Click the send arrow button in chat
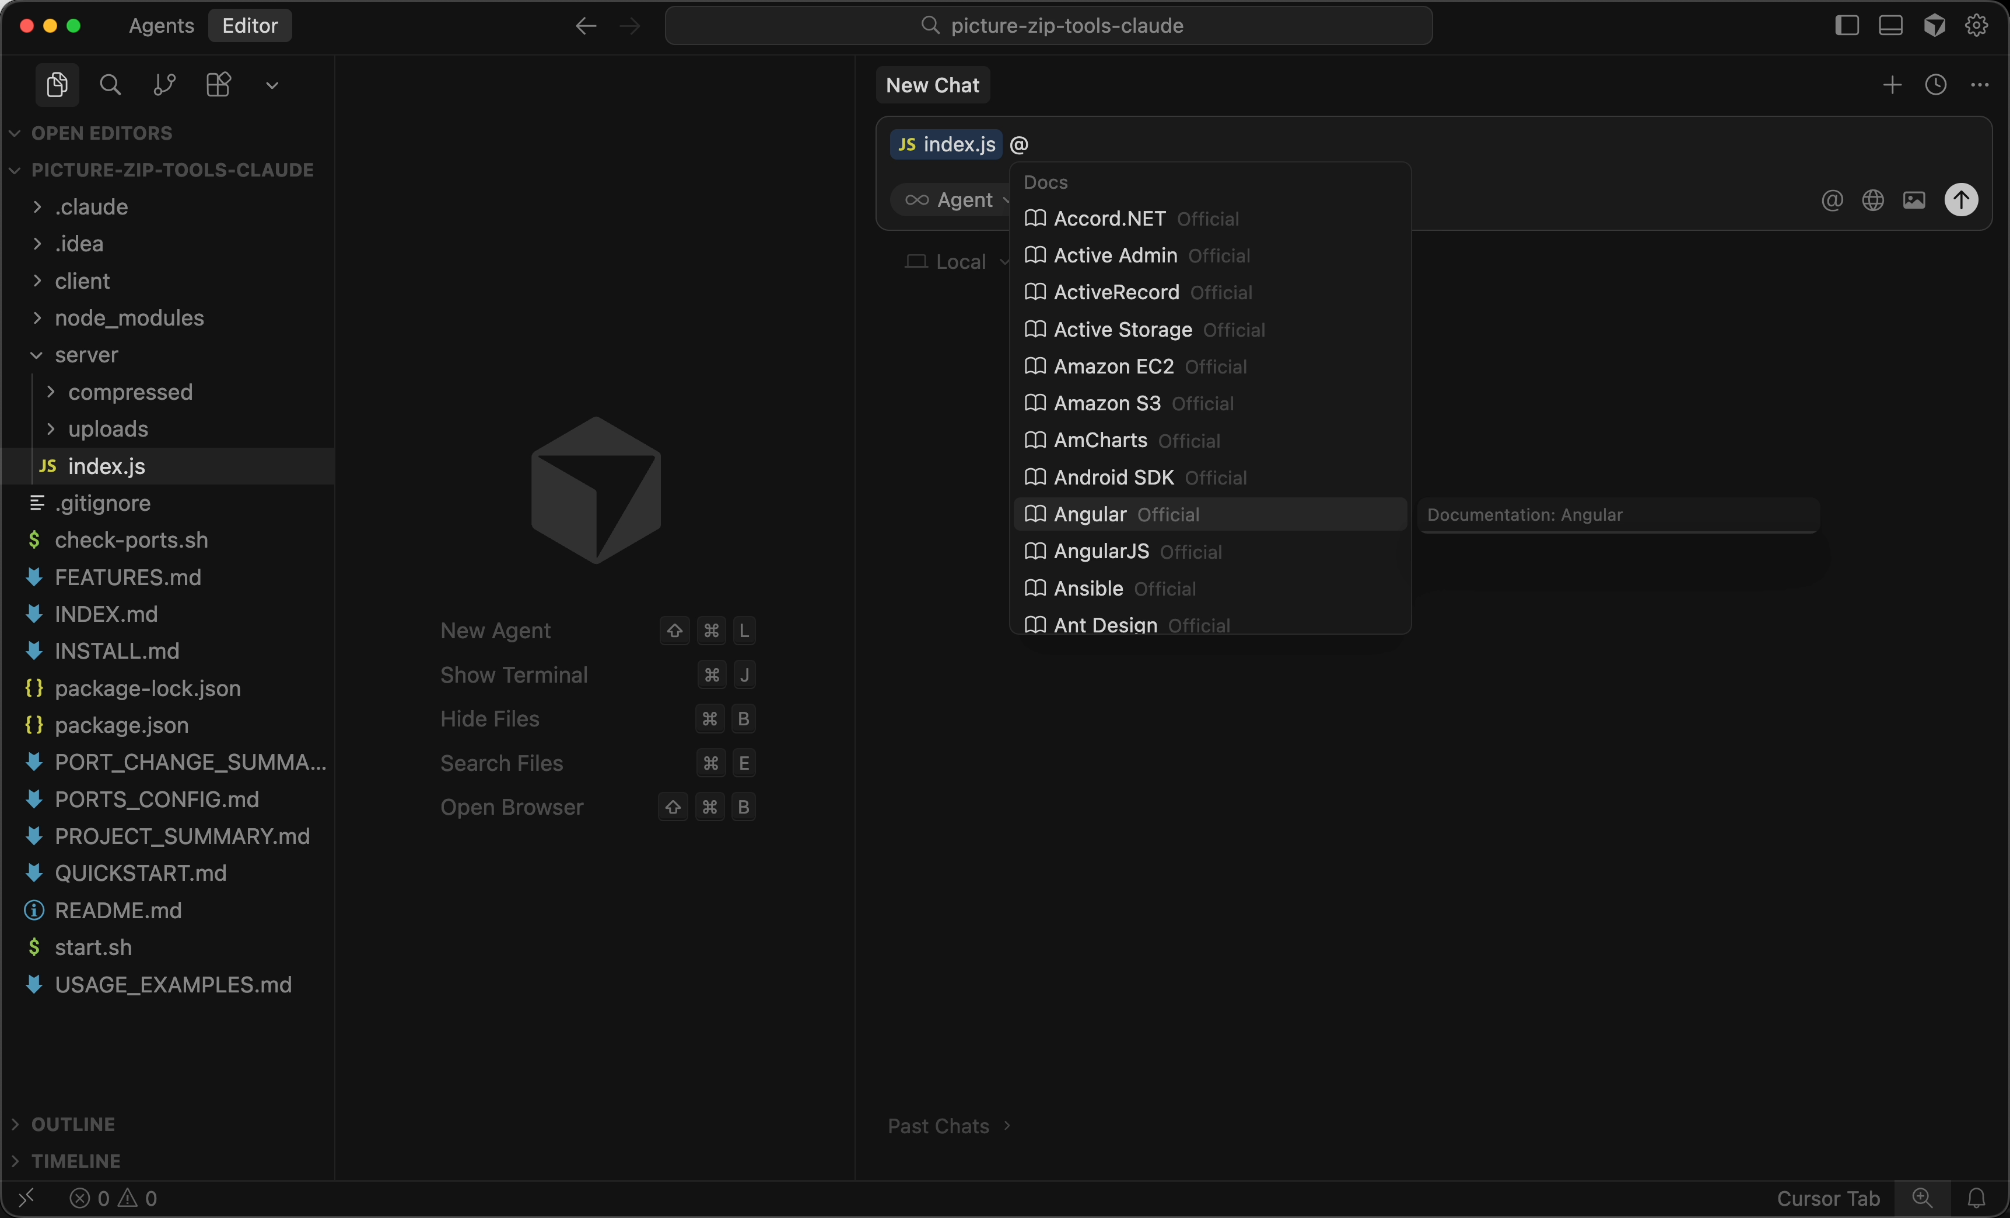Viewport: 2010px width, 1218px height. [1961, 200]
